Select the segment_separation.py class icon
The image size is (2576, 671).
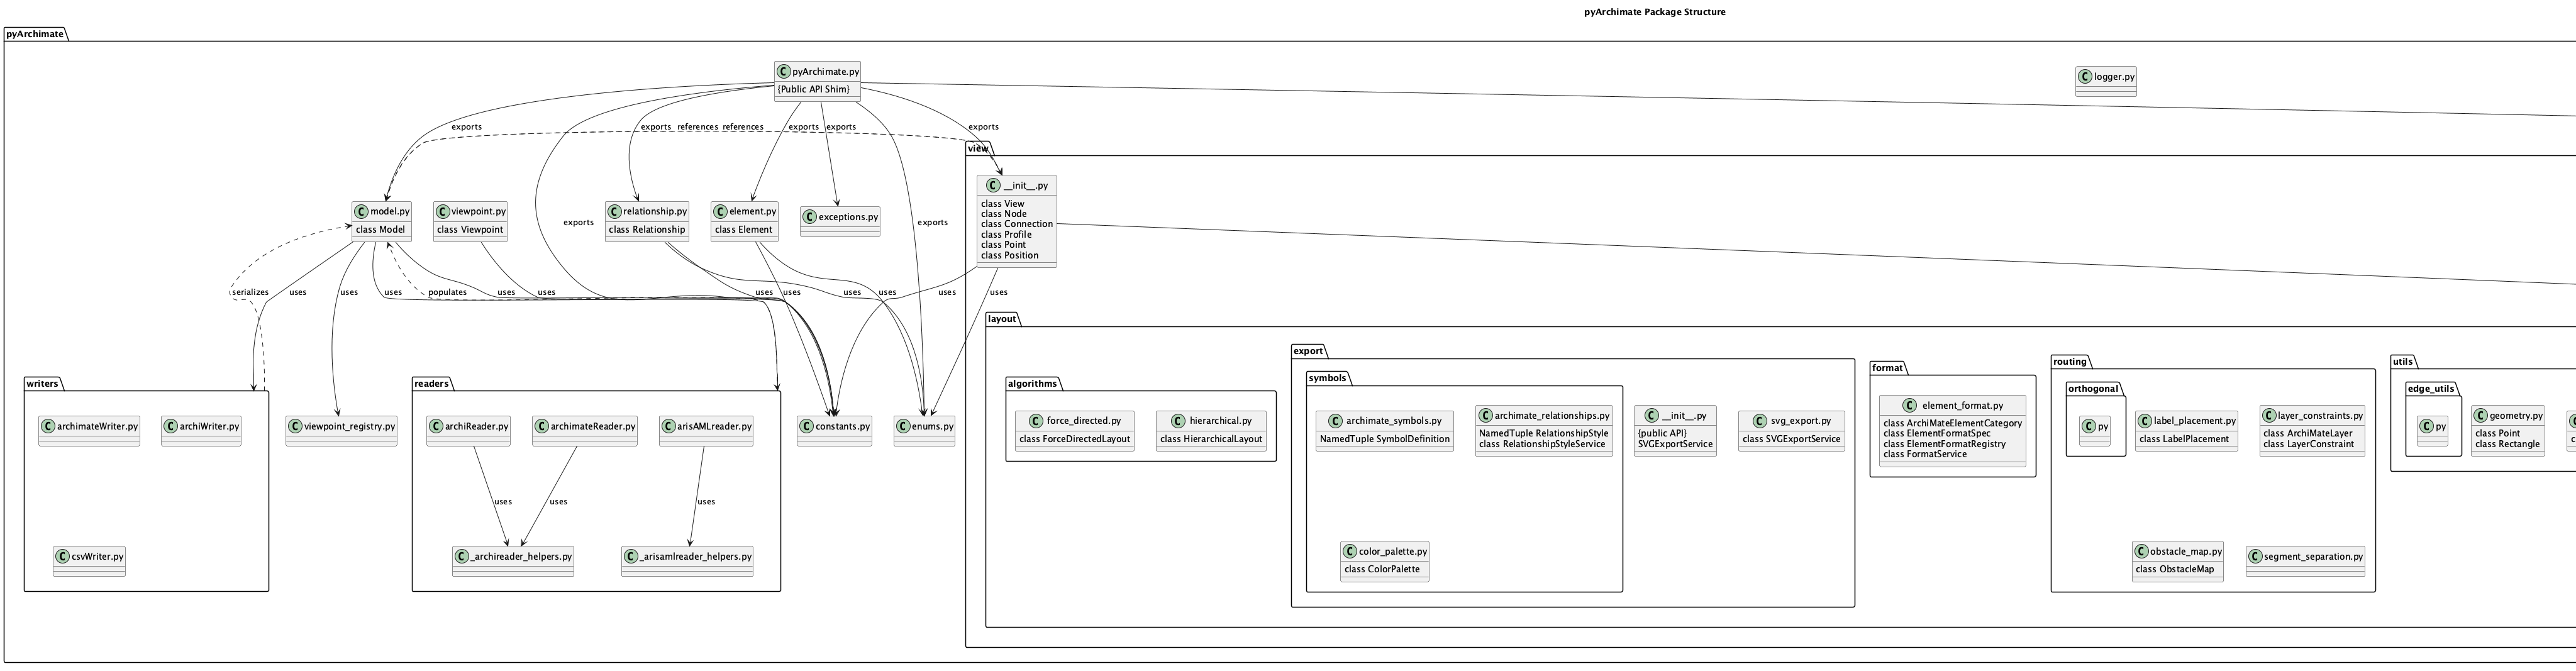[2256, 557]
